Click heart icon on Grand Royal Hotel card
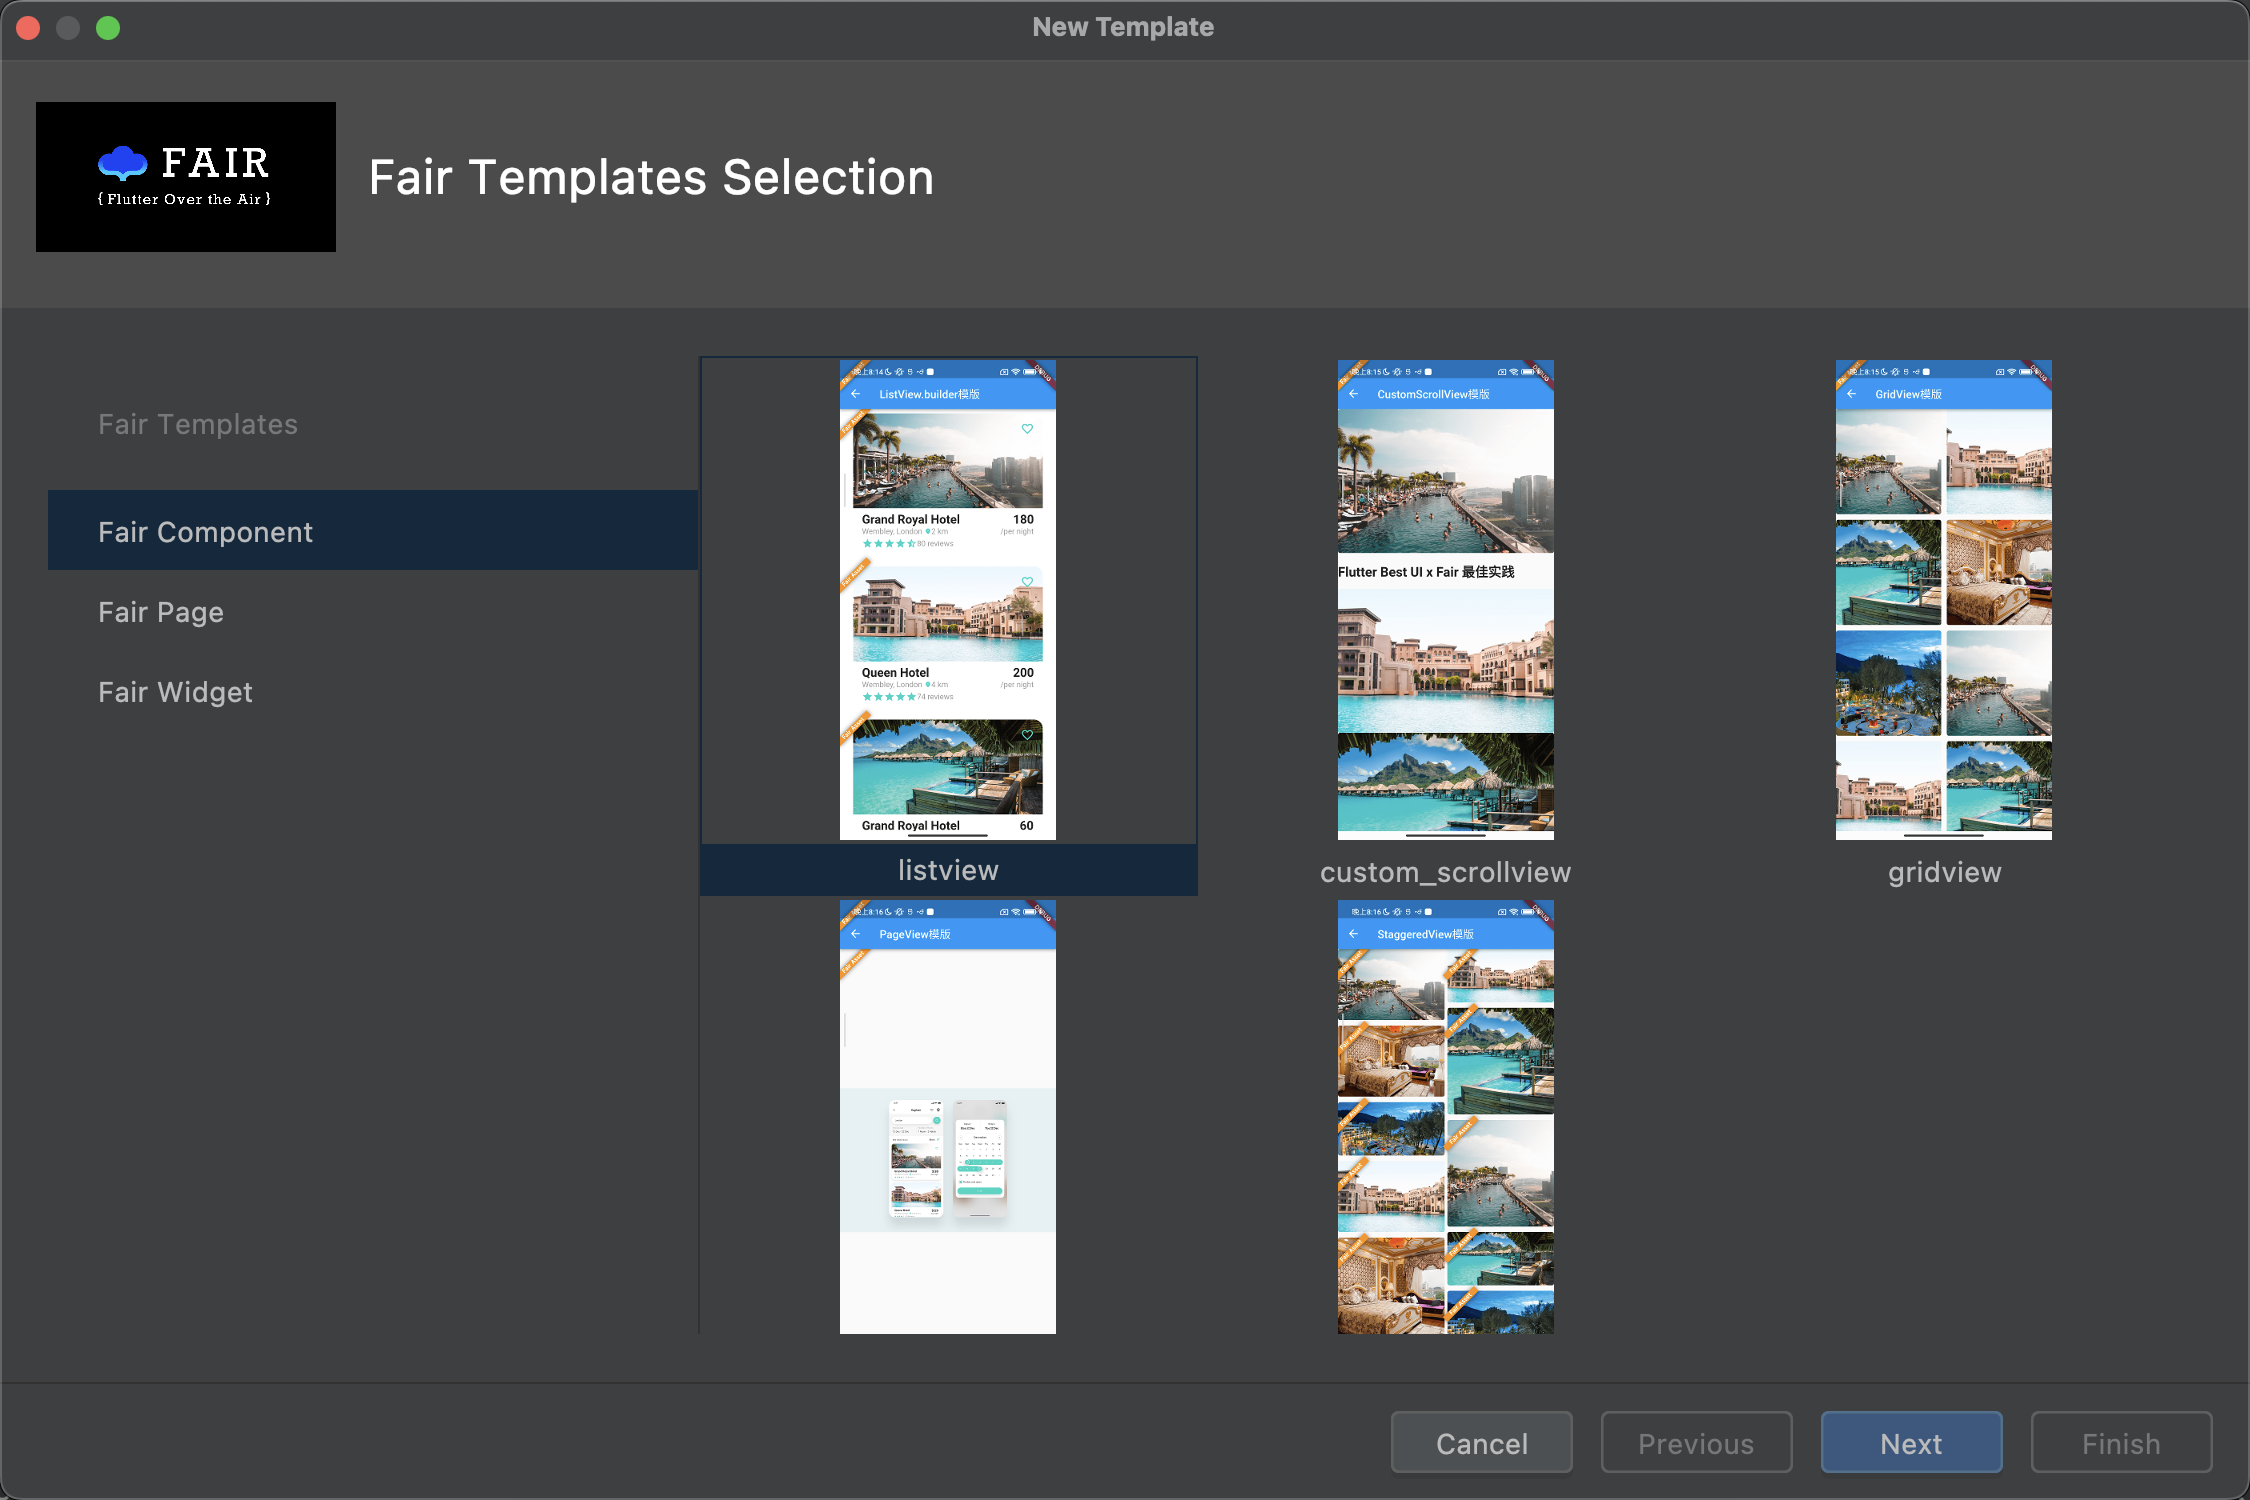 point(1027,429)
